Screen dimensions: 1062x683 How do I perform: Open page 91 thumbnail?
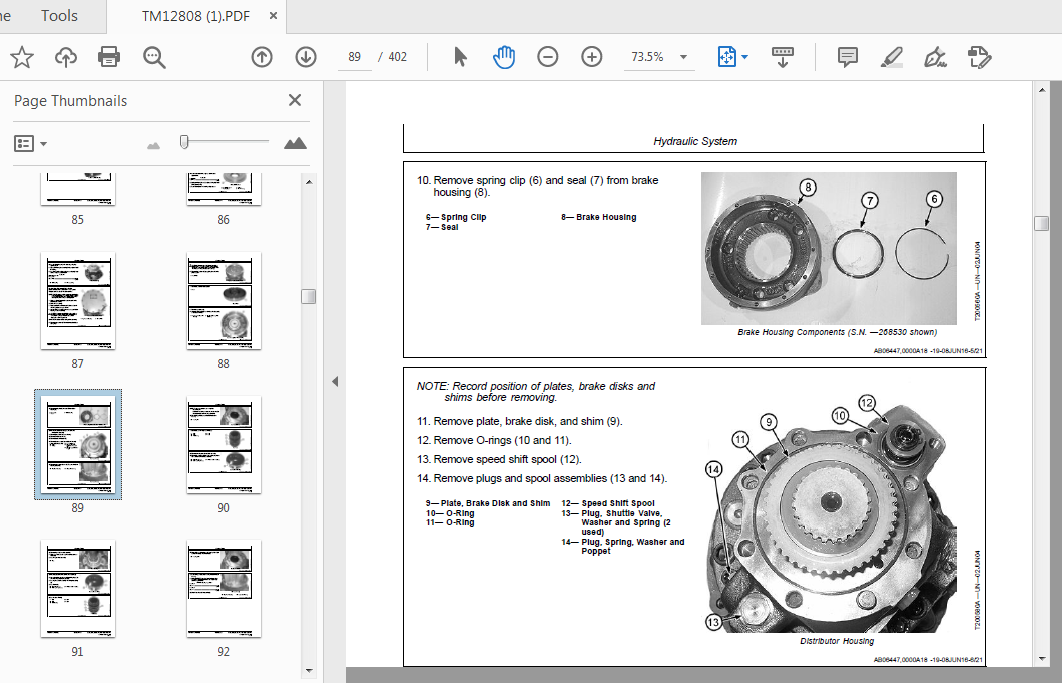point(78,589)
